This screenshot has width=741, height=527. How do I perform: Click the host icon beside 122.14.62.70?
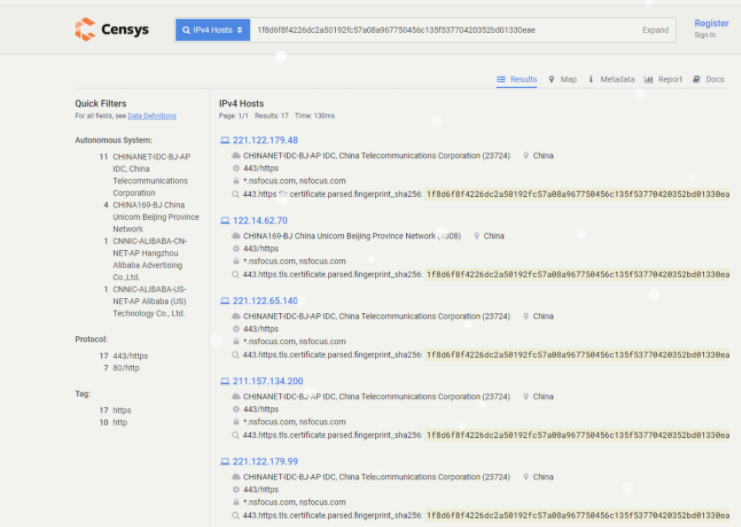pyautogui.click(x=225, y=221)
